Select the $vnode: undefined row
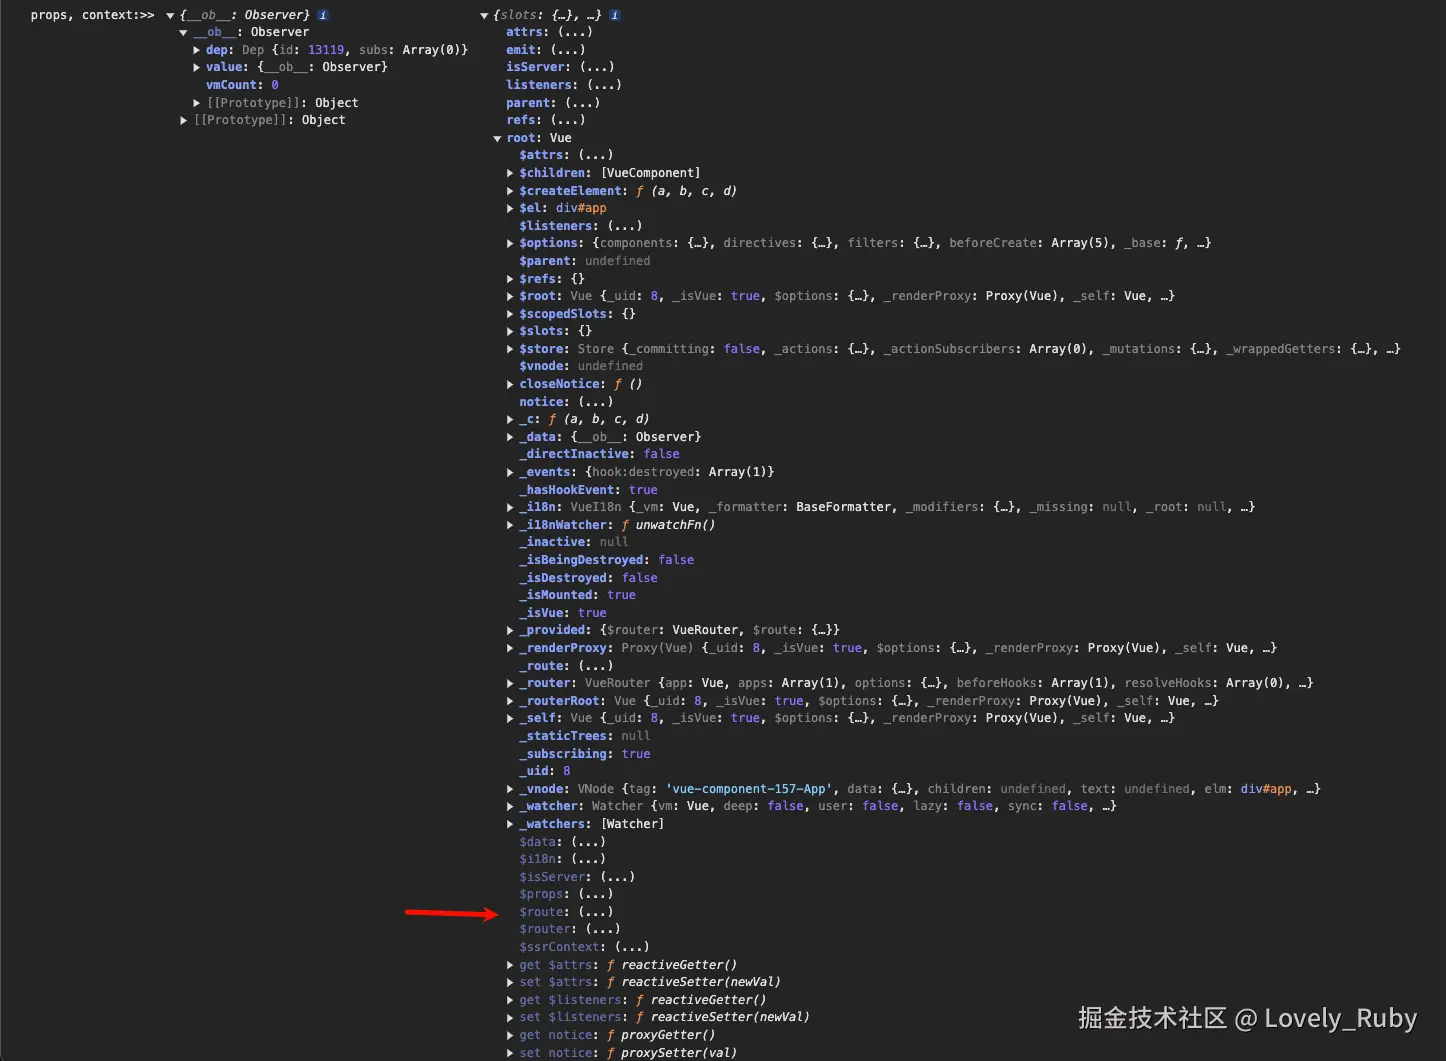The image size is (1446, 1061). pos(581,366)
